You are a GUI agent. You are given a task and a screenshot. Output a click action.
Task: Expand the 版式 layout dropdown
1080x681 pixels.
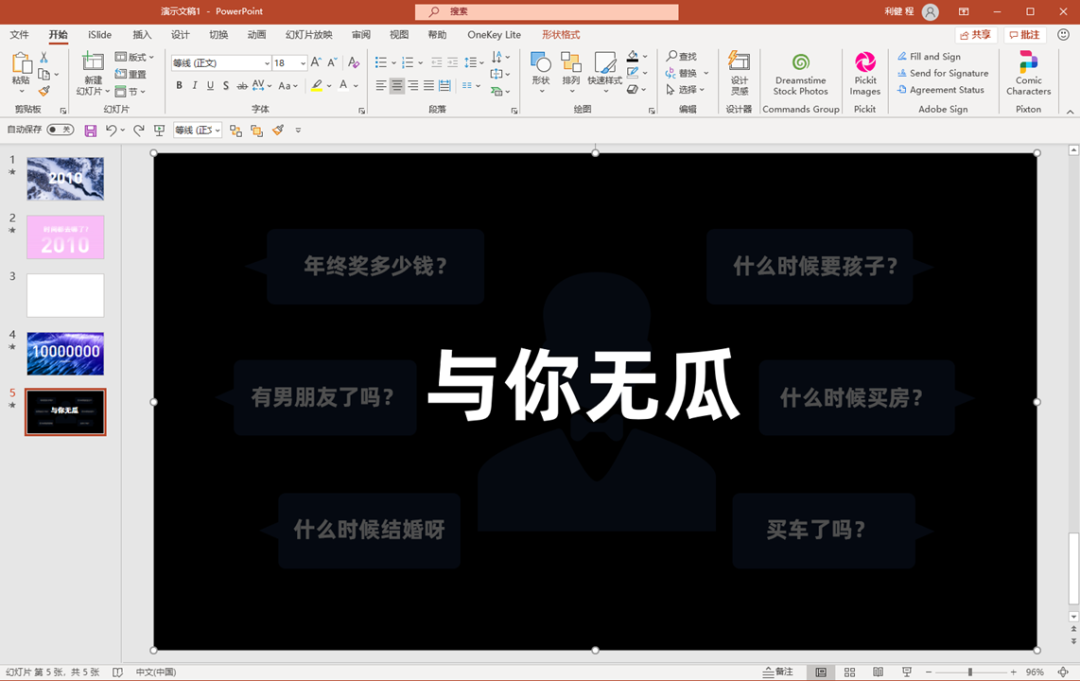pyautogui.click(x=134, y=57)
